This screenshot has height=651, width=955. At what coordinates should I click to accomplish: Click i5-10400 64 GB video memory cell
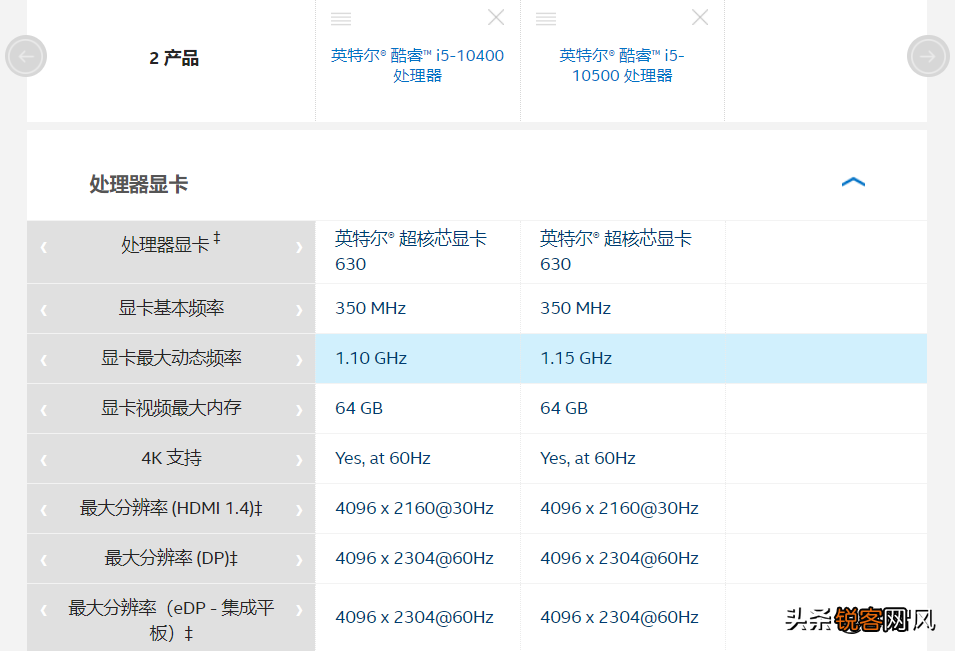click(x=418, y=408)
